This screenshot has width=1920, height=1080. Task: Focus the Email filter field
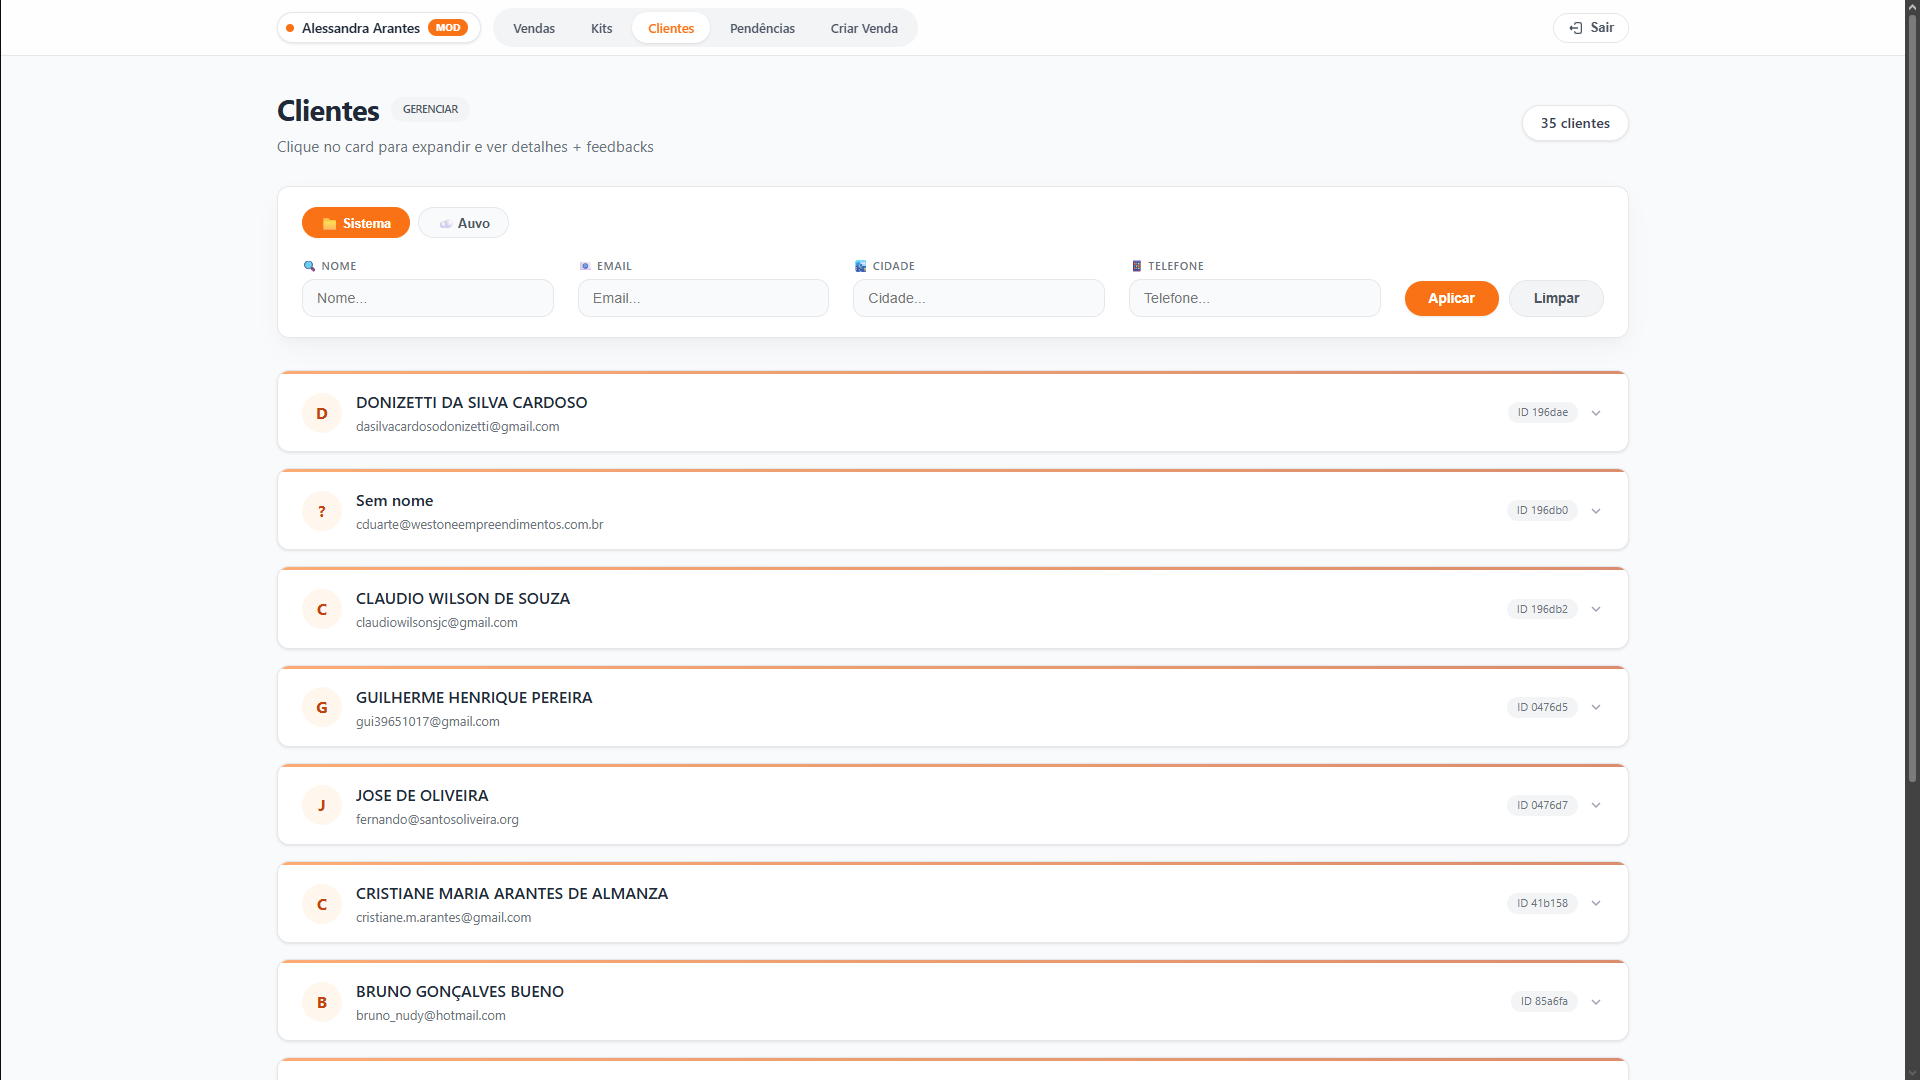(703, 298)
